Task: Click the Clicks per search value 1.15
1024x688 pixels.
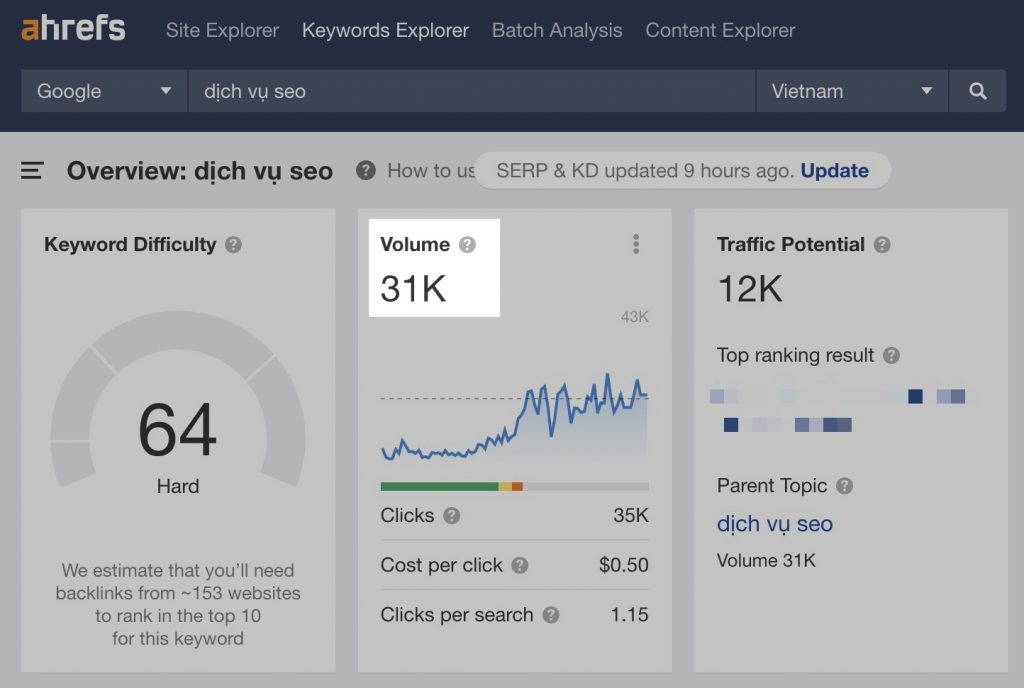Action: point(629,615)
